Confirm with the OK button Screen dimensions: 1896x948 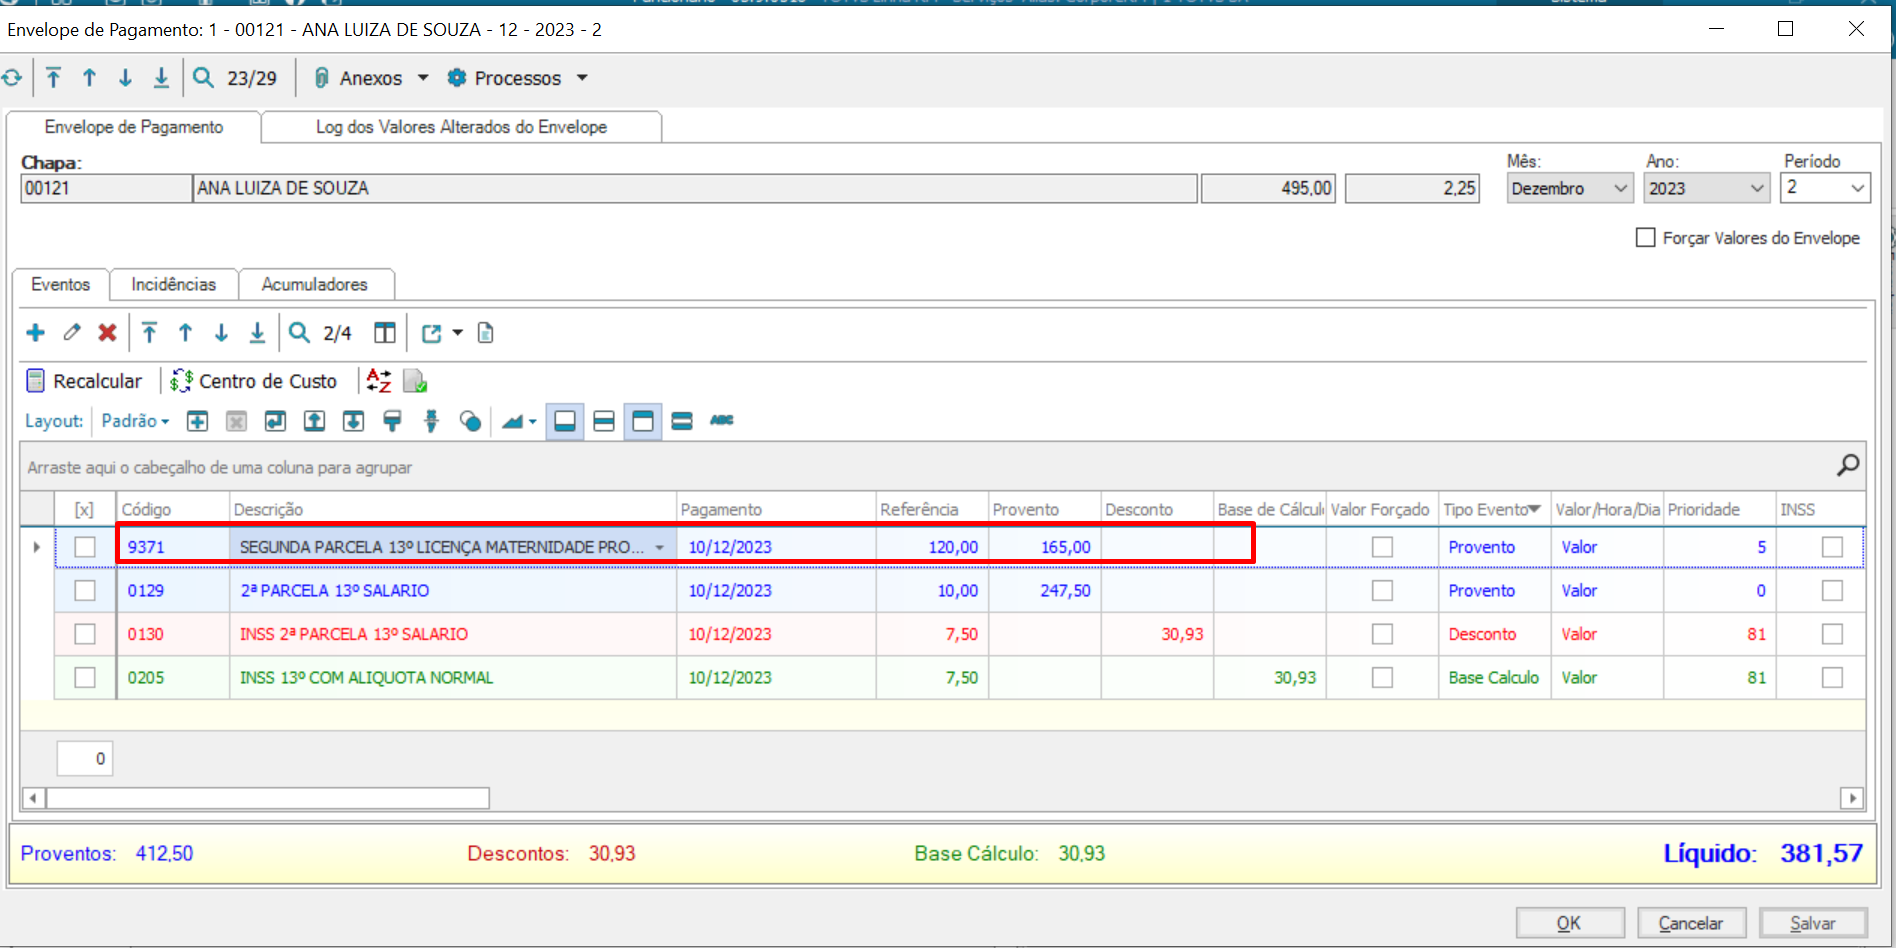(x=1569, y=923)
